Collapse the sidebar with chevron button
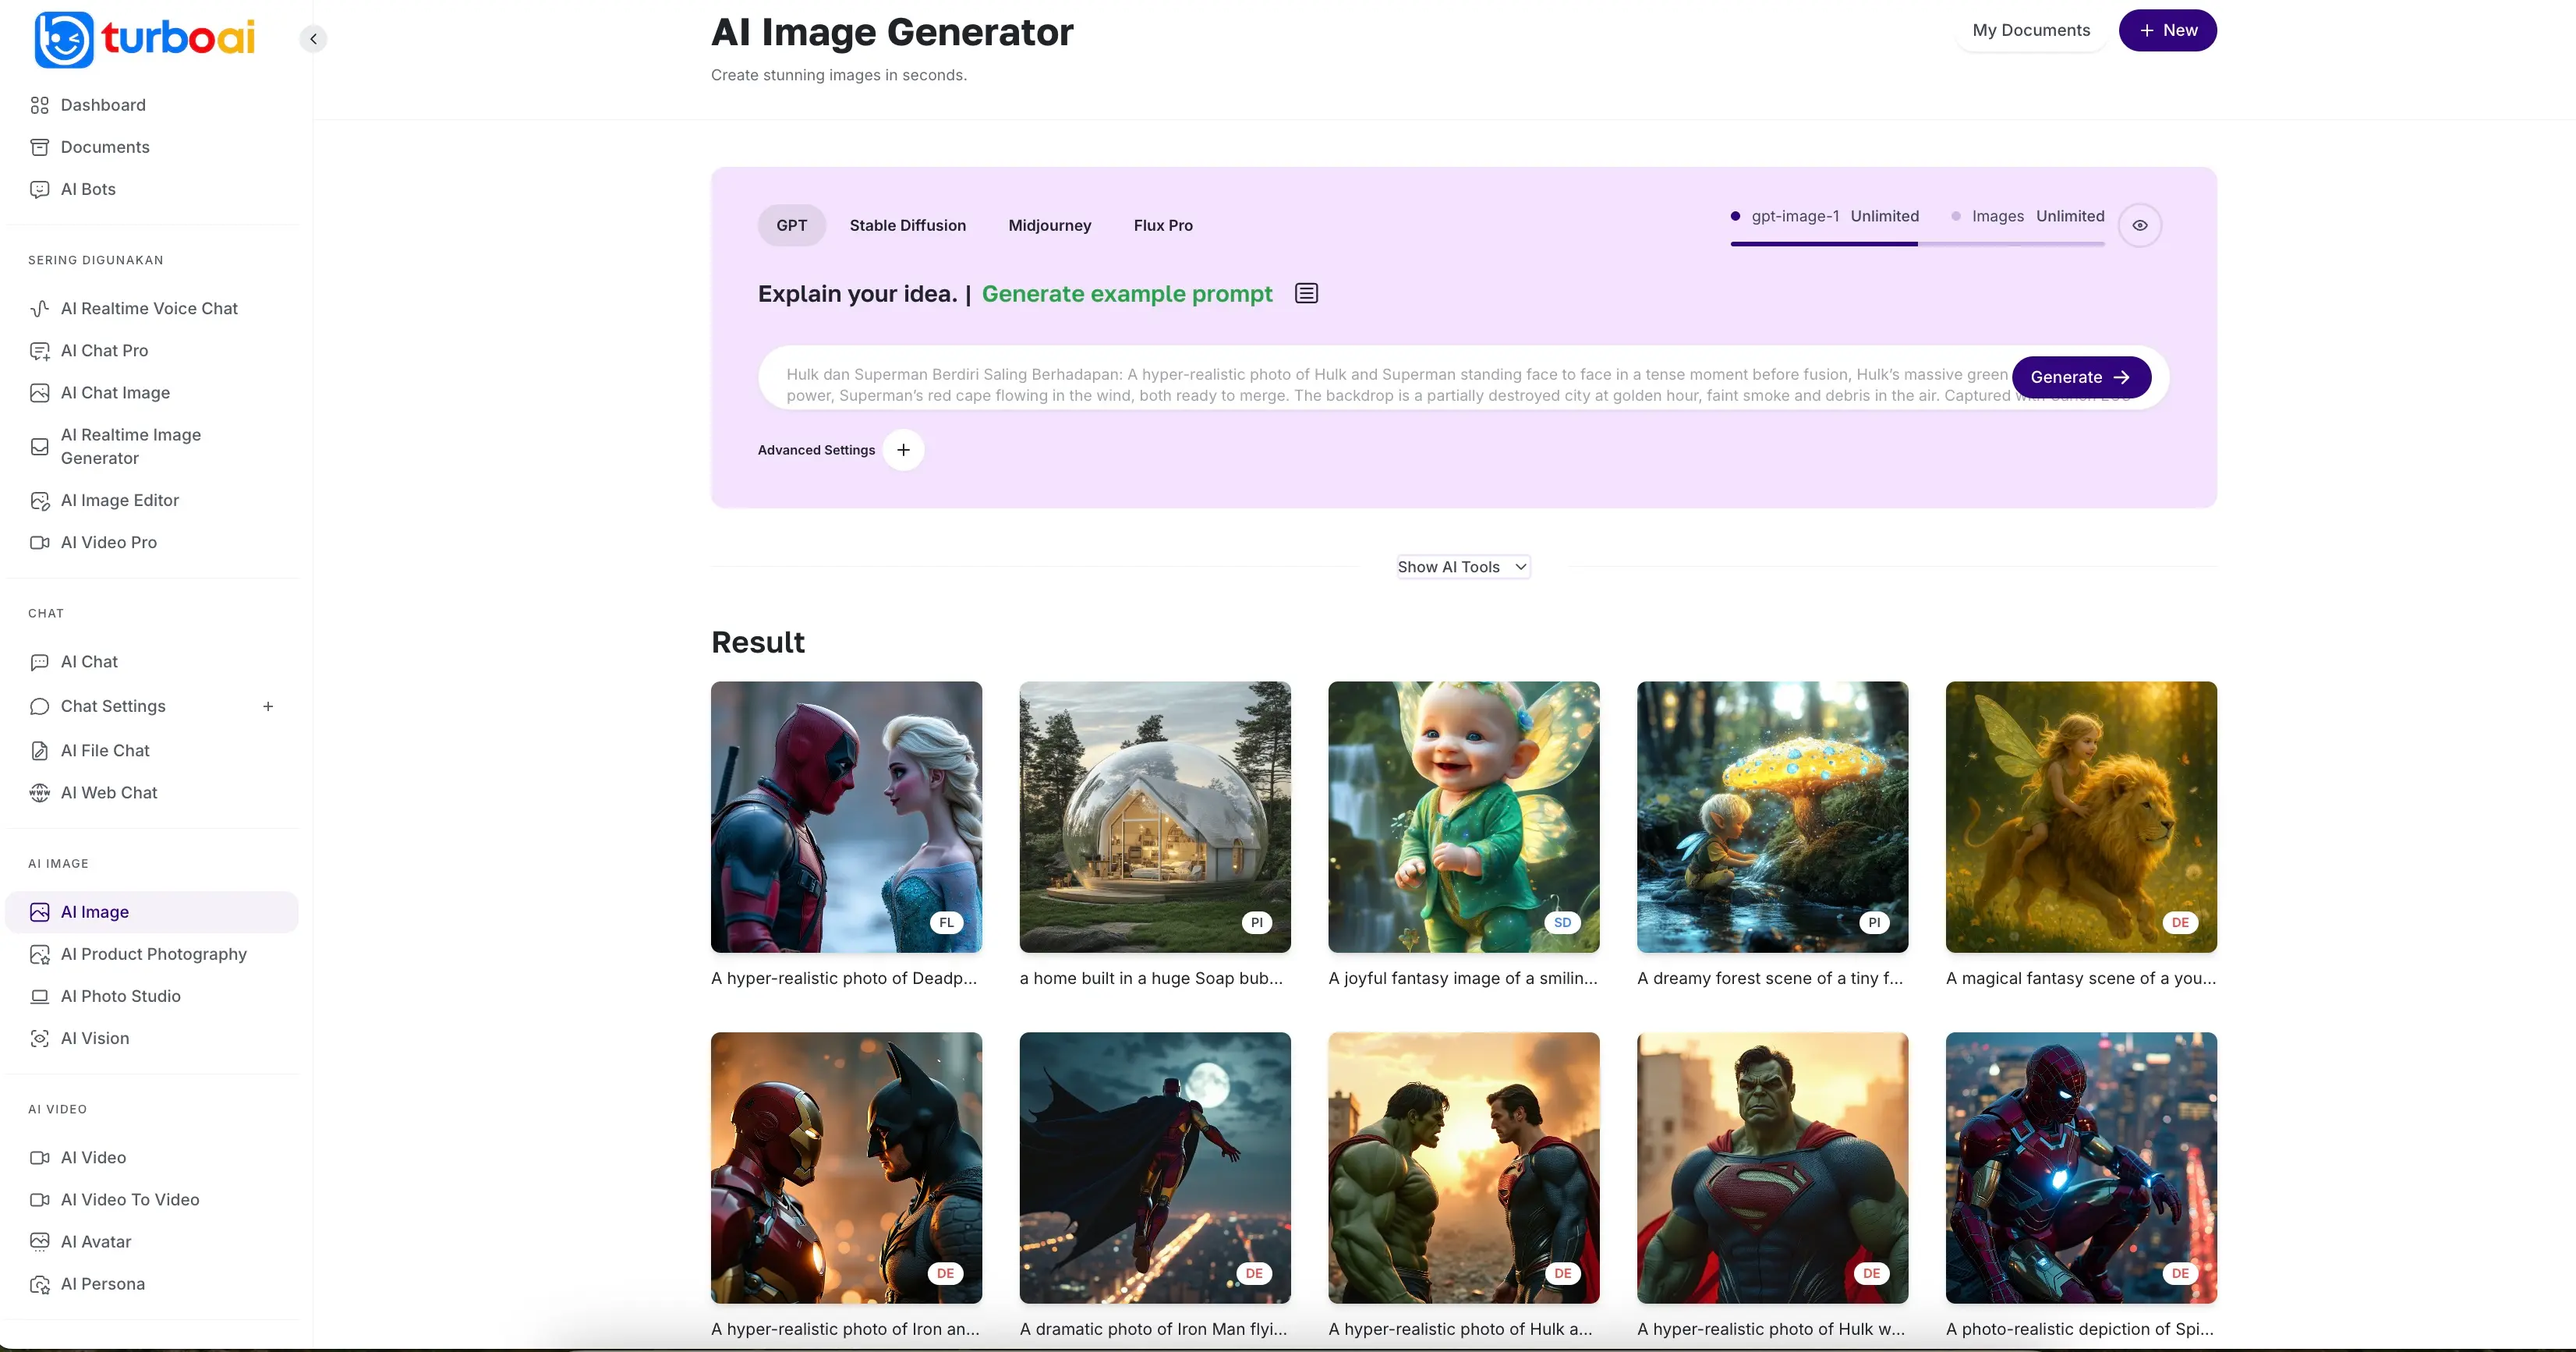Viewport: 2576px width, 1352px height. (x=313, y=39)
